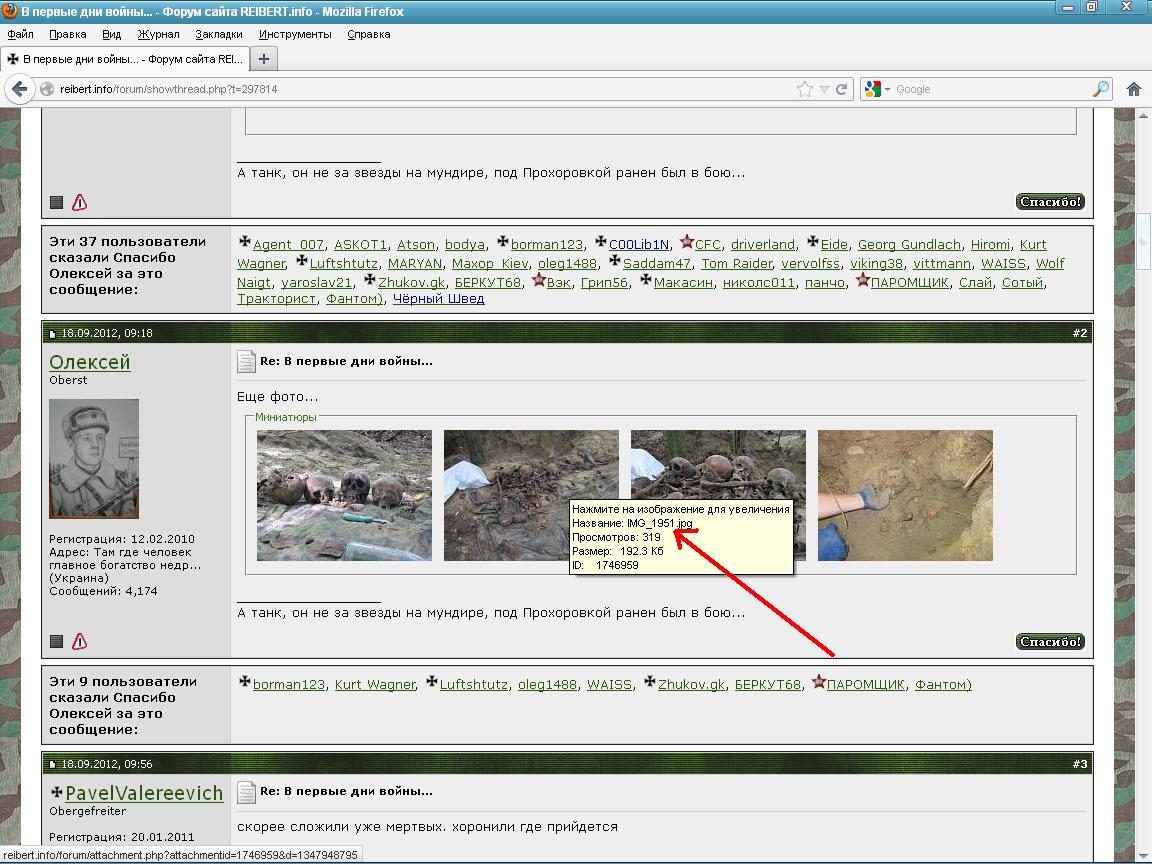The image size is (1152, 864).
Task: Open the URL history dropdown arrow
Action: [824, 89]
